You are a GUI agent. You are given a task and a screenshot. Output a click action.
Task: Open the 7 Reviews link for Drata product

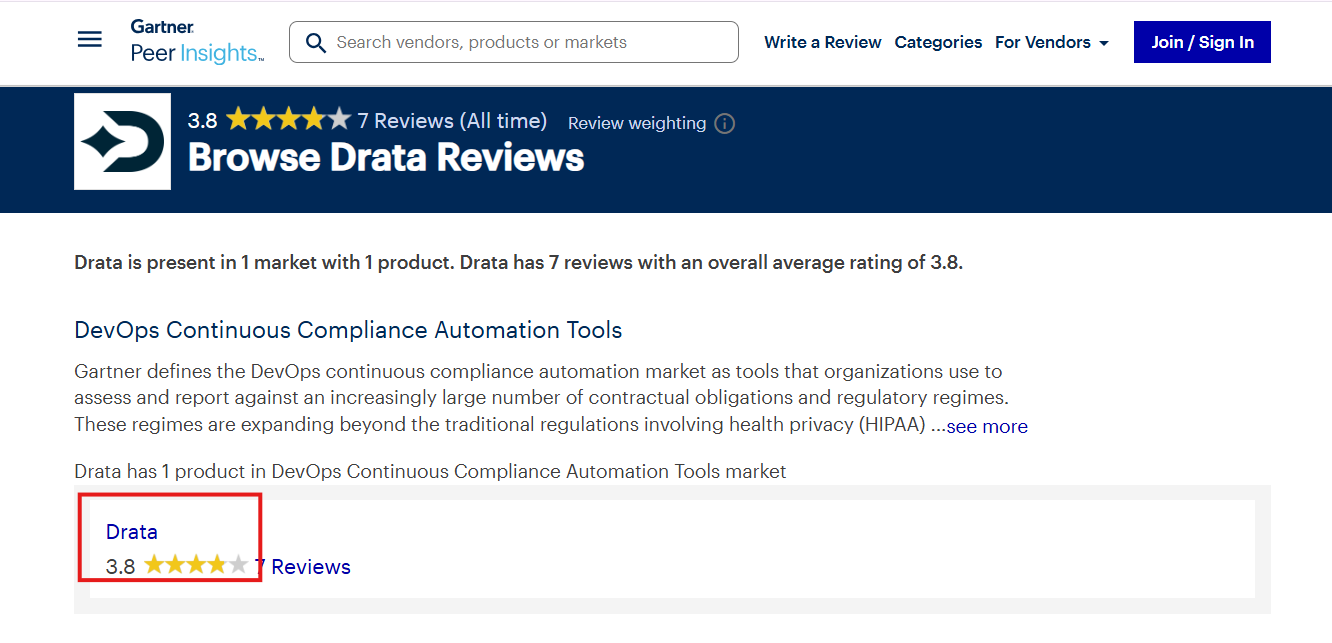click(x=302, y=567)
